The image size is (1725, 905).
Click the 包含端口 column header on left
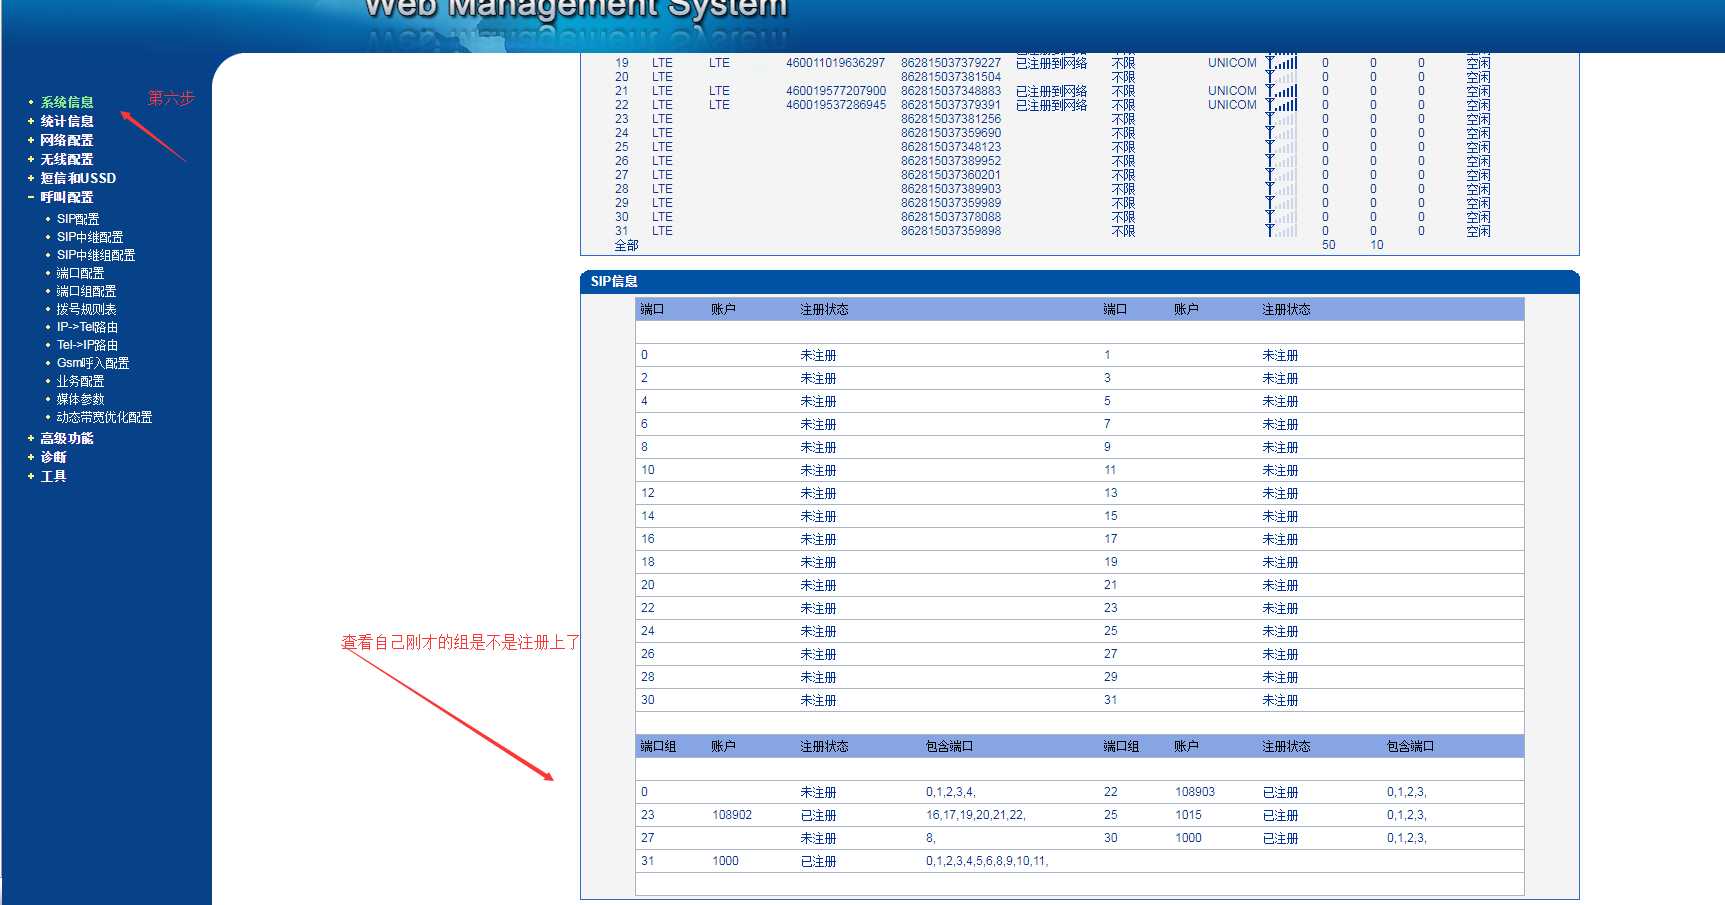point(949,747)
